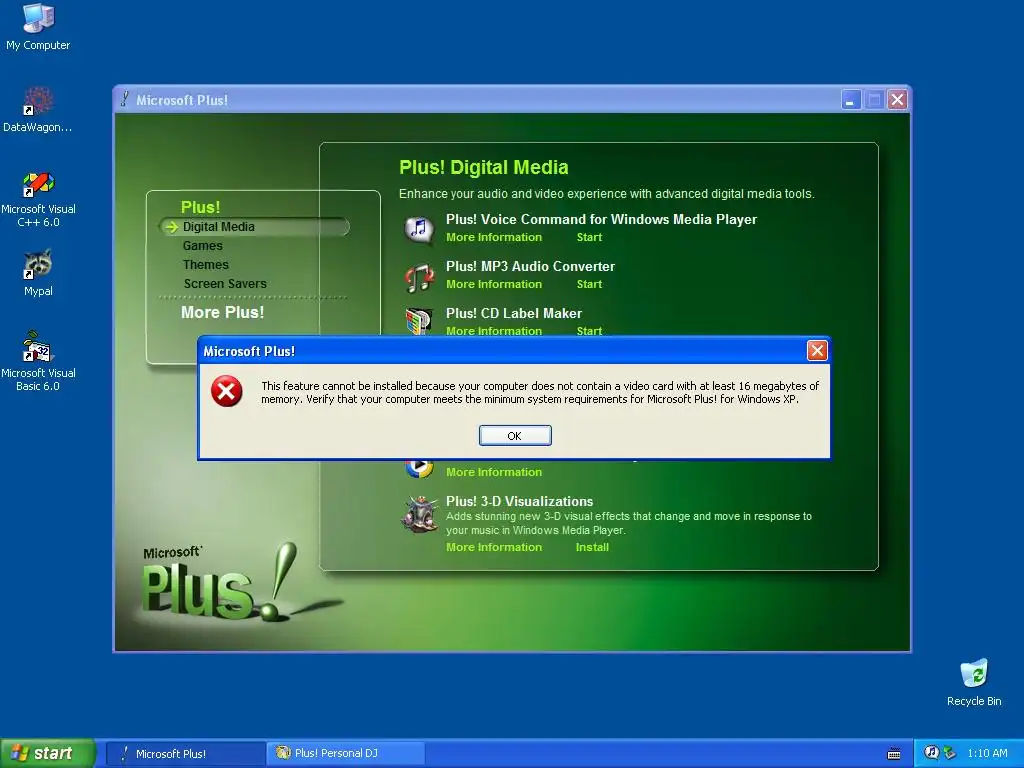Open More Information for CD Label Maker

494,330
